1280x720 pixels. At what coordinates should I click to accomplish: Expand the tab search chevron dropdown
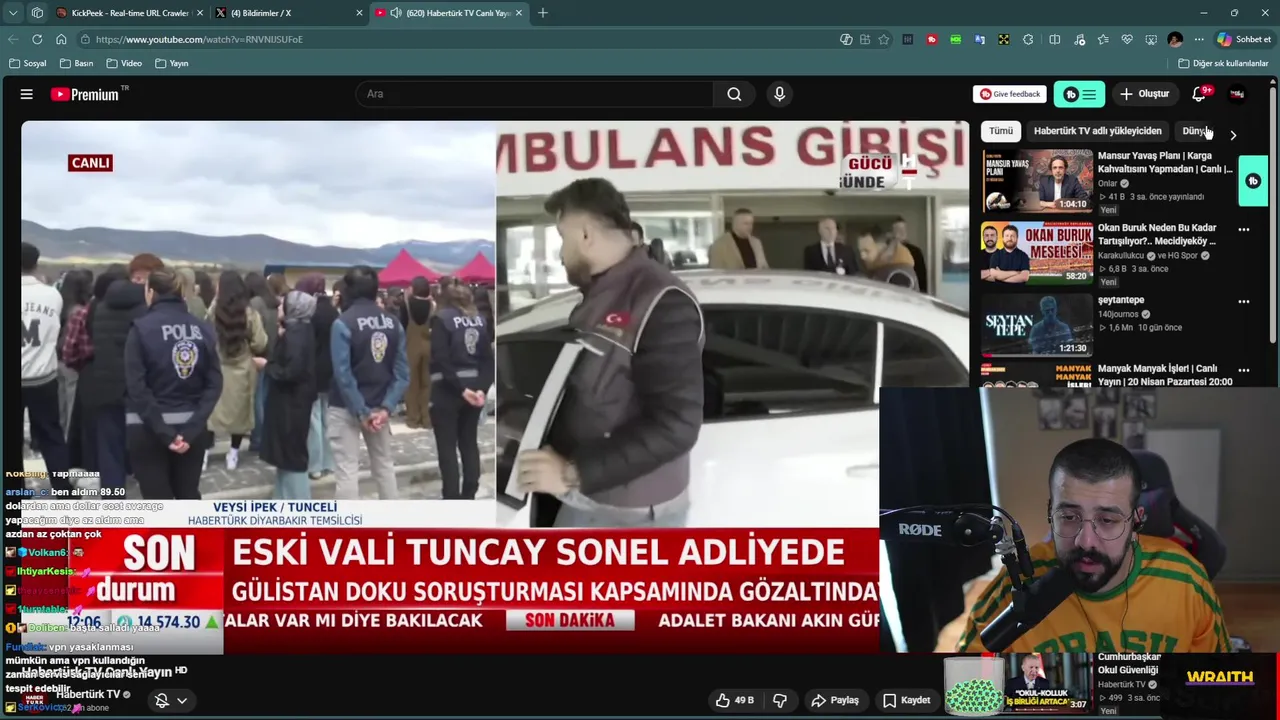pos(13,13)
